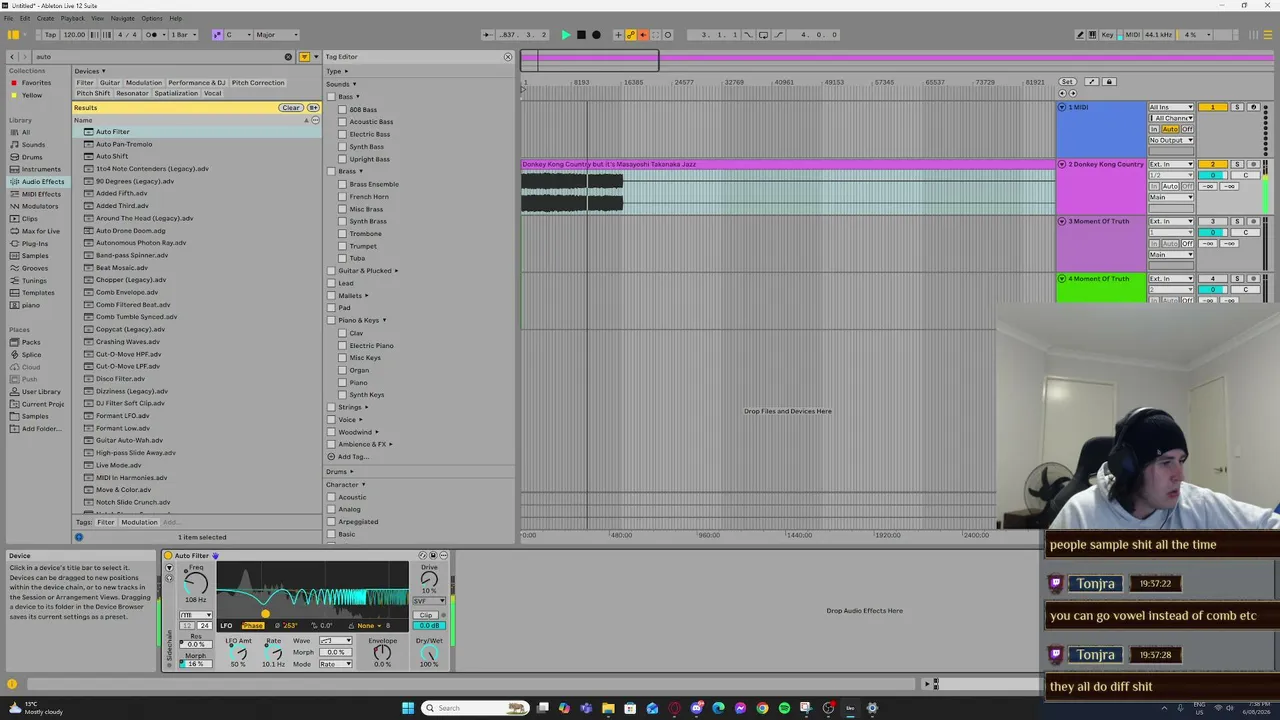The image size is (1280, 720).
Task: Expand the Guitar & Plucked tags
Action: [x=396, y=271]
